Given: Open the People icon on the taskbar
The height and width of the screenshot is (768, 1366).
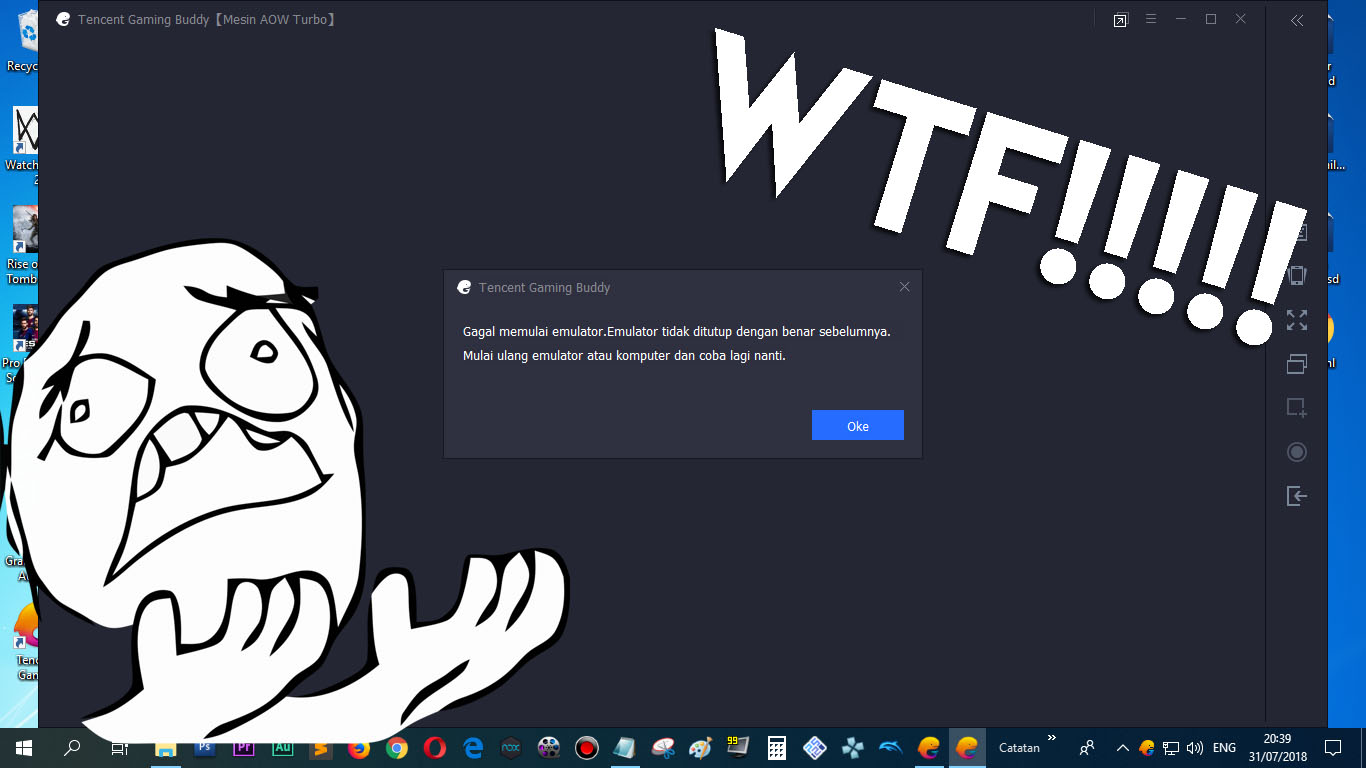Looking at the screenshot, I should coord(1087,747).
